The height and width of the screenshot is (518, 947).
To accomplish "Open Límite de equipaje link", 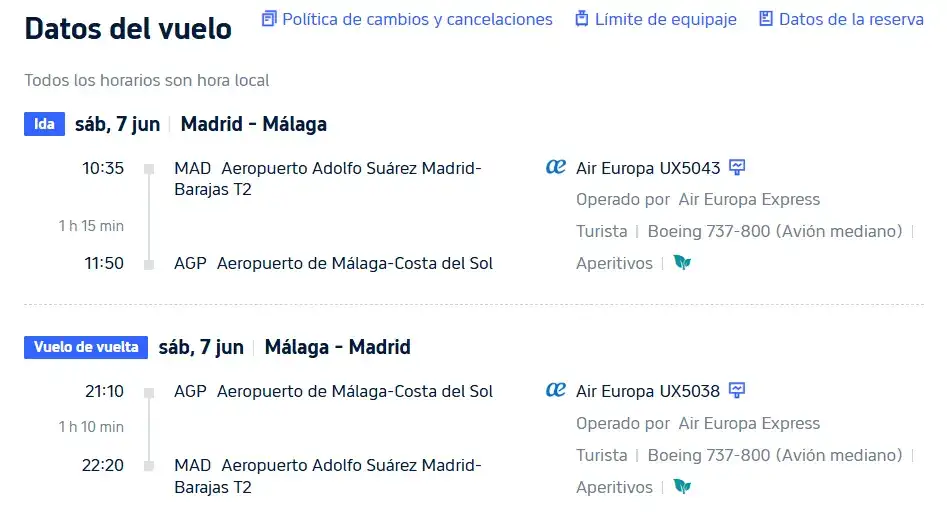I will click(666, 19).
